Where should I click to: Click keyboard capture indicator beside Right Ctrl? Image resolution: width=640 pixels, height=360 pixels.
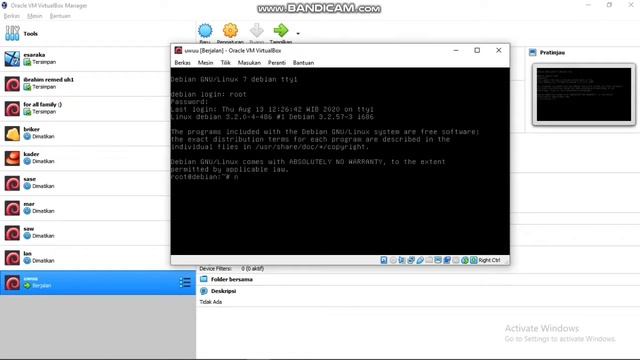pyautogui.click(x=473, y=260)
